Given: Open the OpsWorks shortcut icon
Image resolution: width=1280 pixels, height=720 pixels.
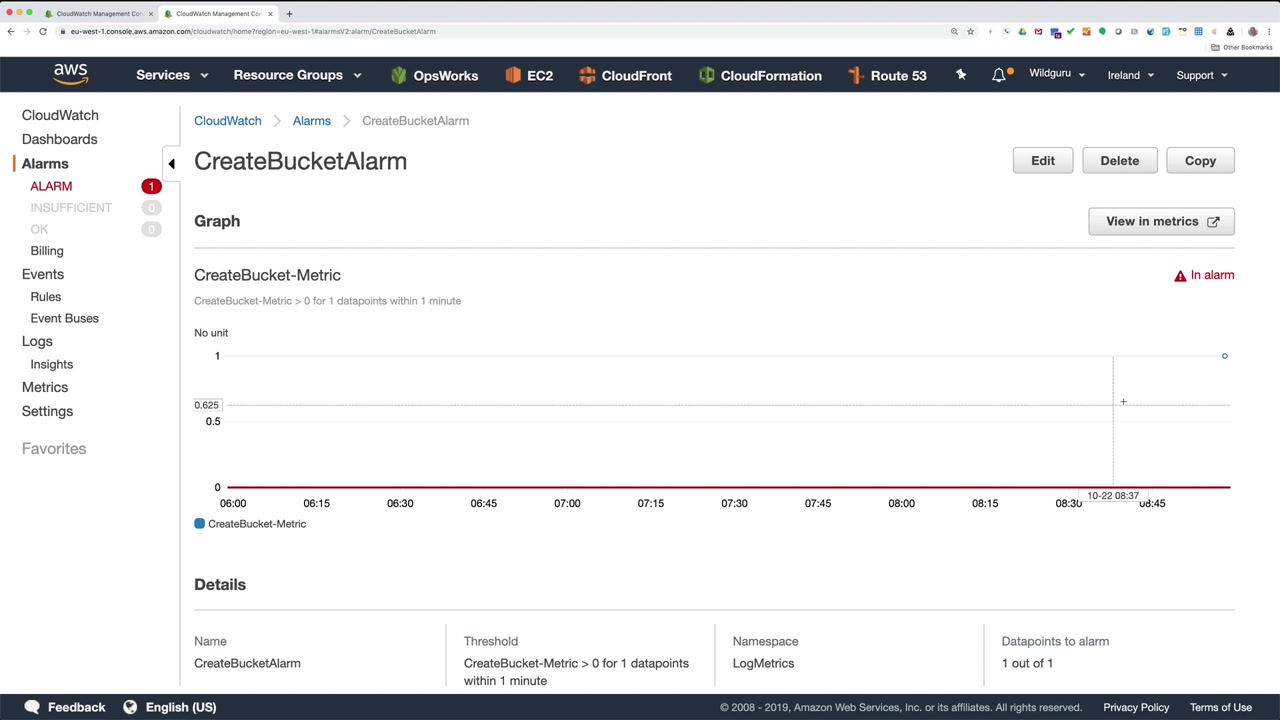Looking at the screenshot, I should point(399,75).
